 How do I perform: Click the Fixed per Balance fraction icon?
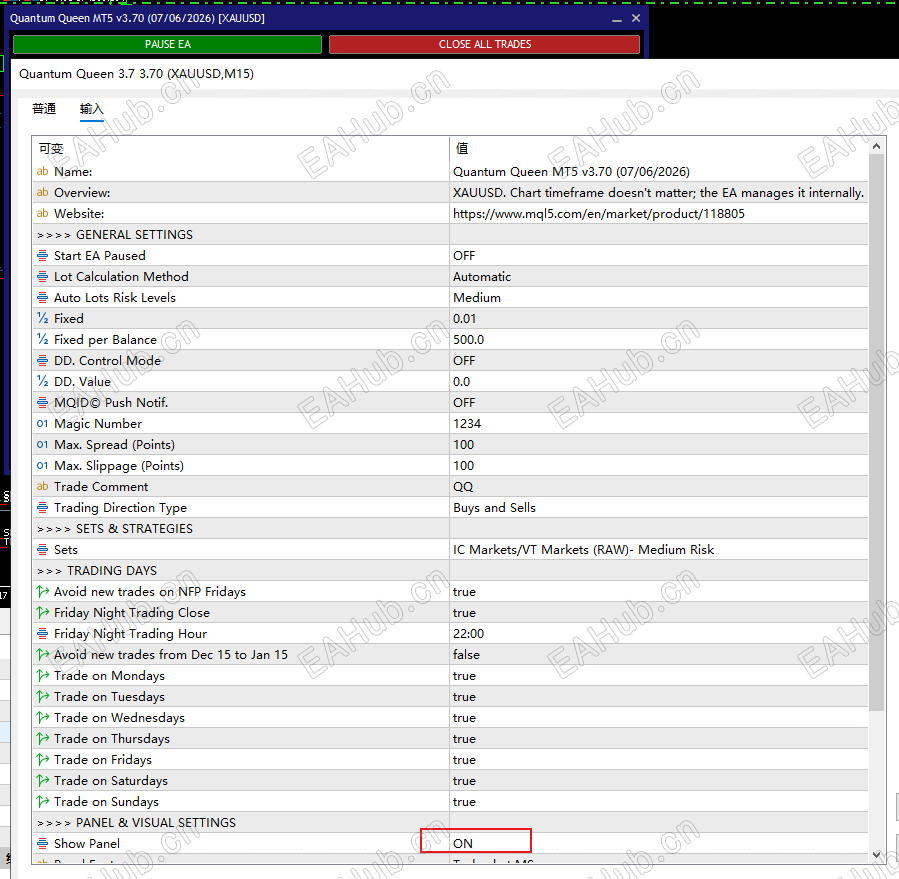tap(42, 339)
